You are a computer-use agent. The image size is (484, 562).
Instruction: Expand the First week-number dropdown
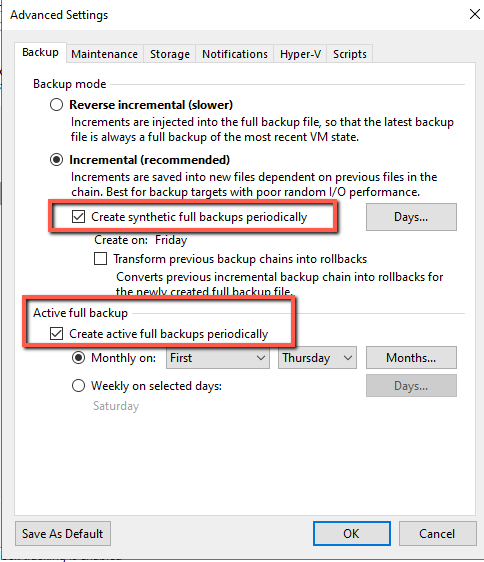coord(218,358)
